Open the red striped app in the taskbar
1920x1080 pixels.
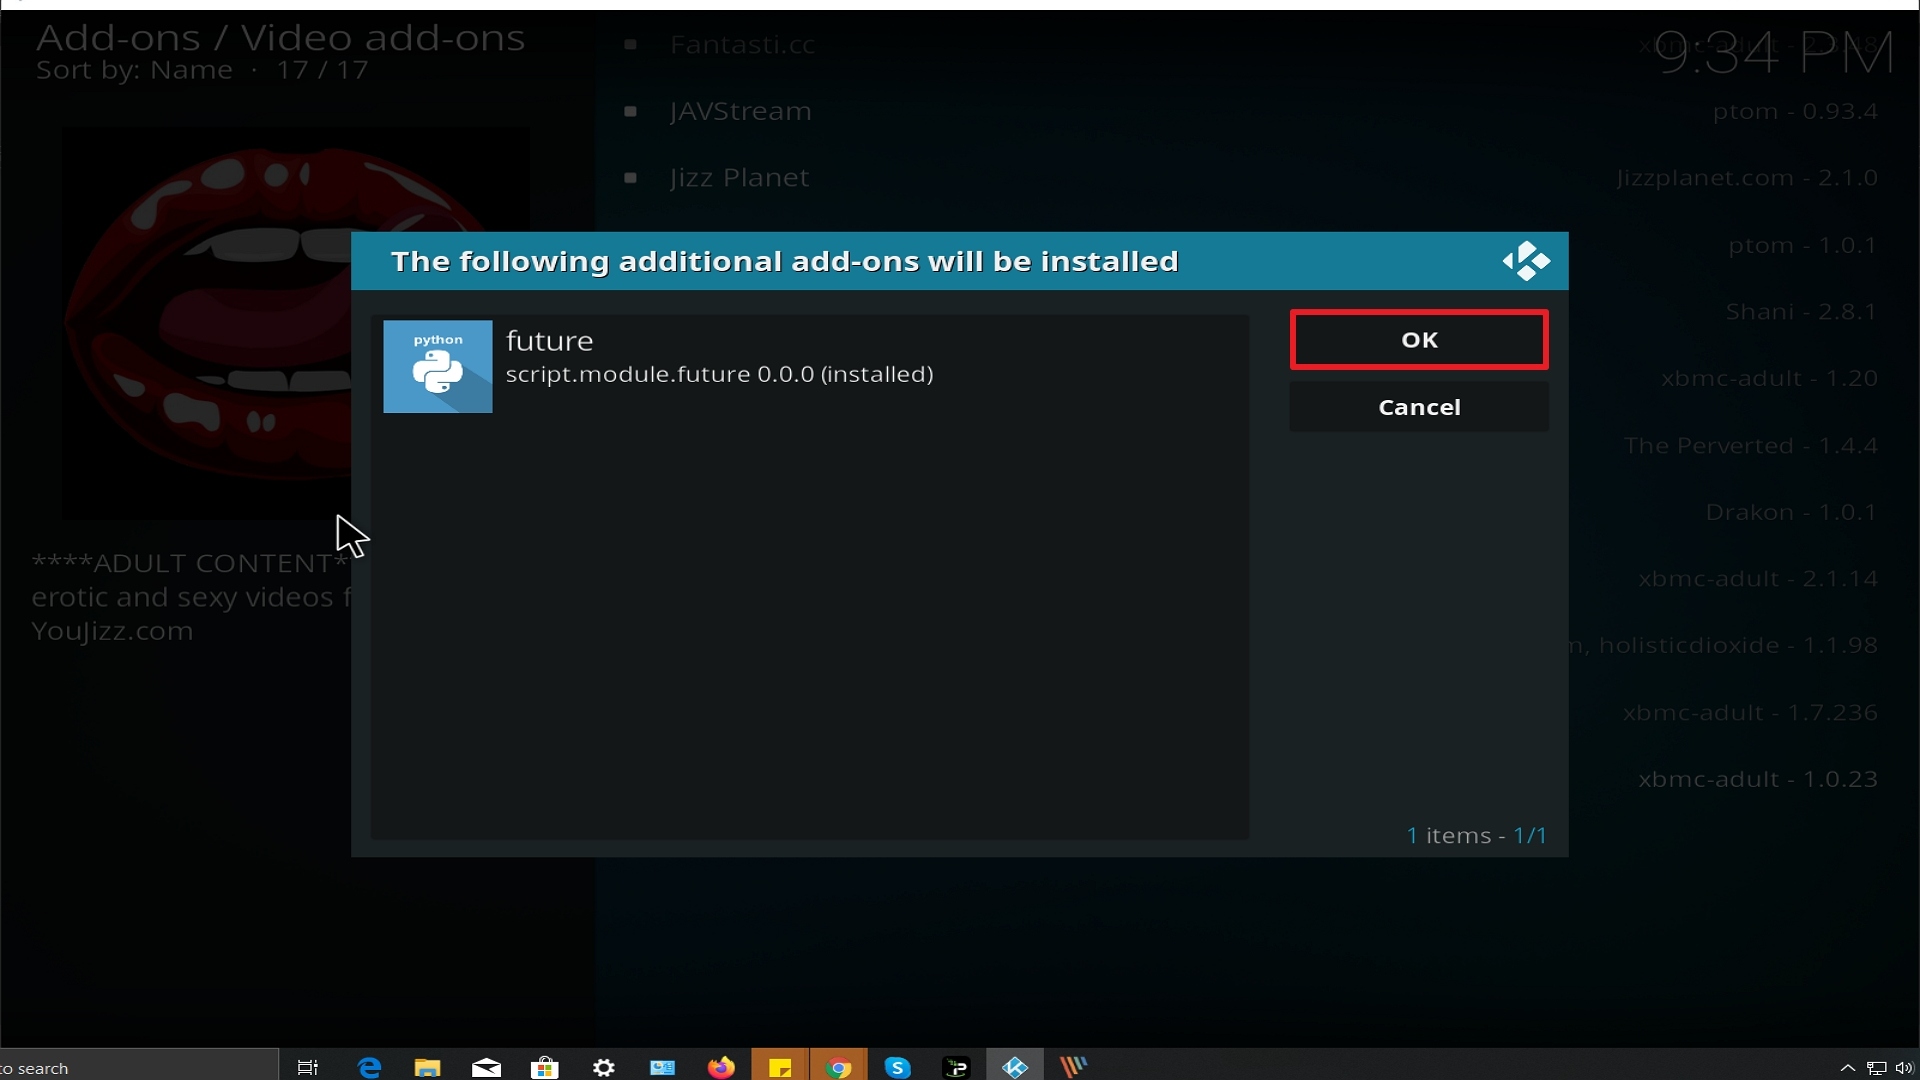click(x=1074, y=1067)
